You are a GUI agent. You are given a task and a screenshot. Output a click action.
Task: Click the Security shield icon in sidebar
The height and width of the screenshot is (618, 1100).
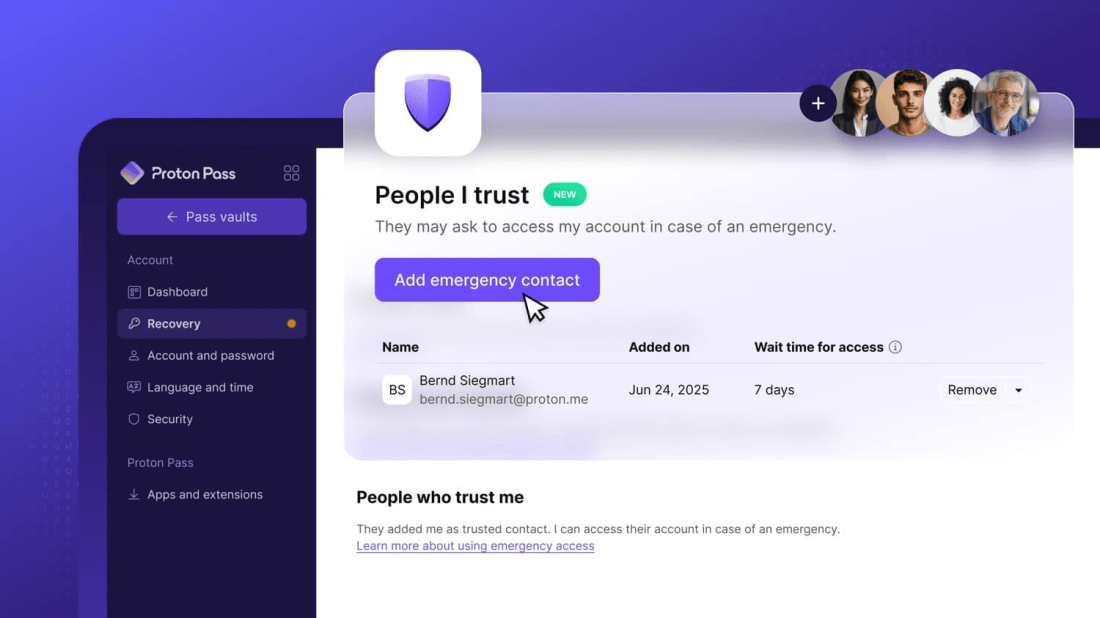(x=133, y=419)
